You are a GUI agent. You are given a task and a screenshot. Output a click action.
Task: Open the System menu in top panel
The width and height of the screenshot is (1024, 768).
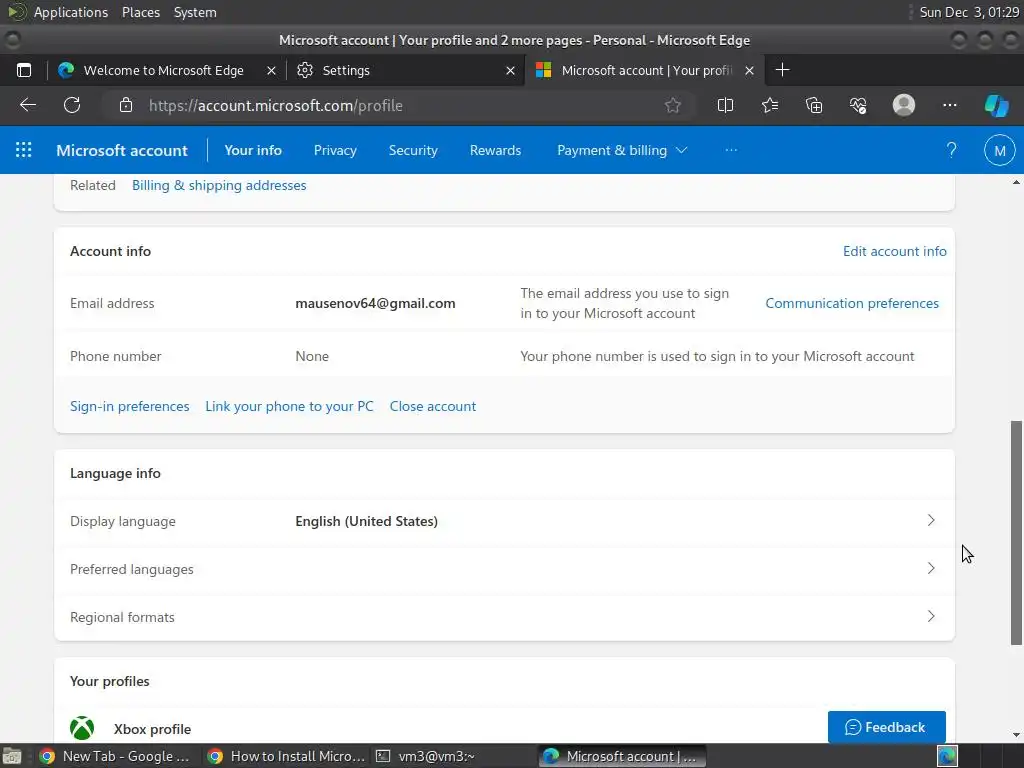point(195,12)
